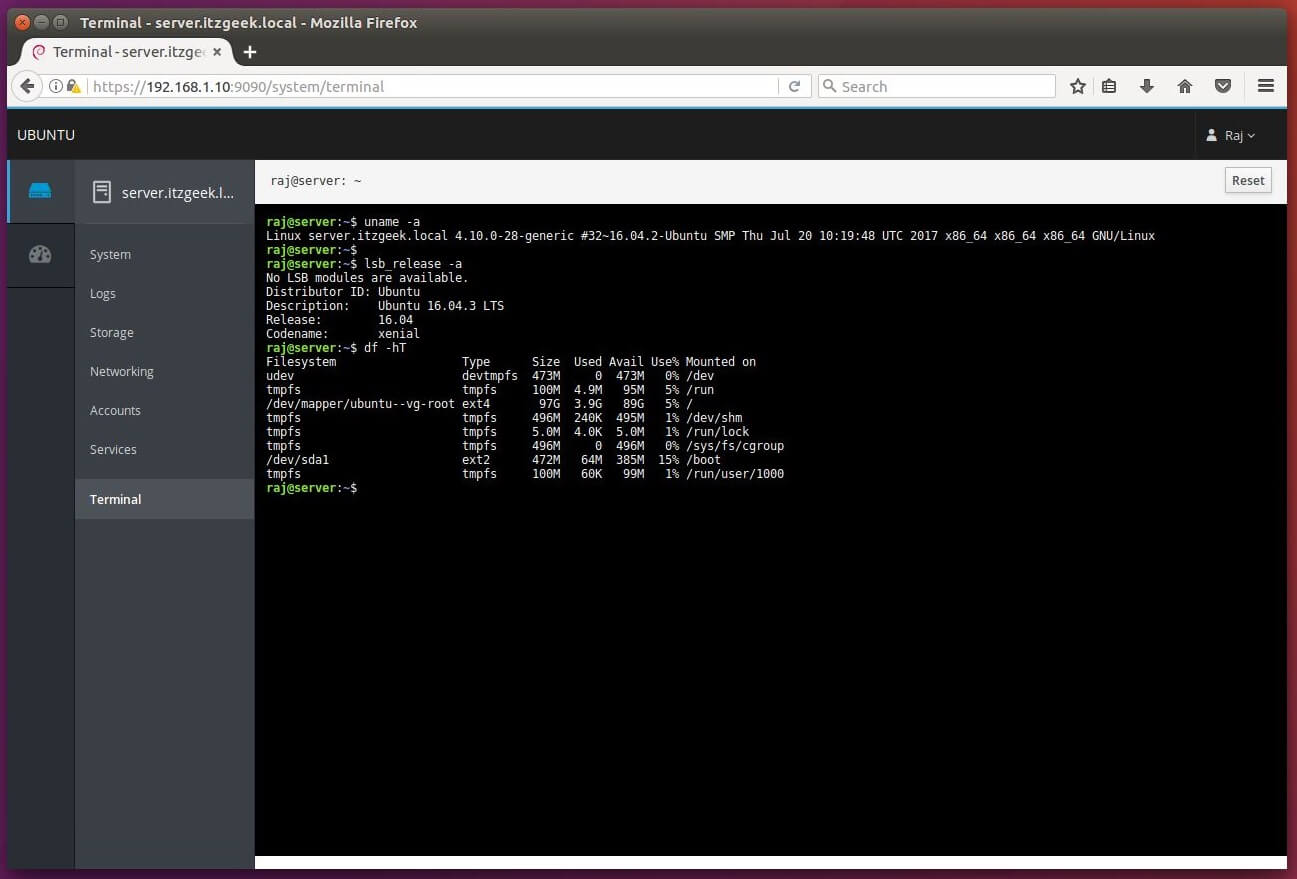This screenshot has width=1297, height=879.
Task: Click the blue server icon in the left sidebar
Action: click(40, 191)
